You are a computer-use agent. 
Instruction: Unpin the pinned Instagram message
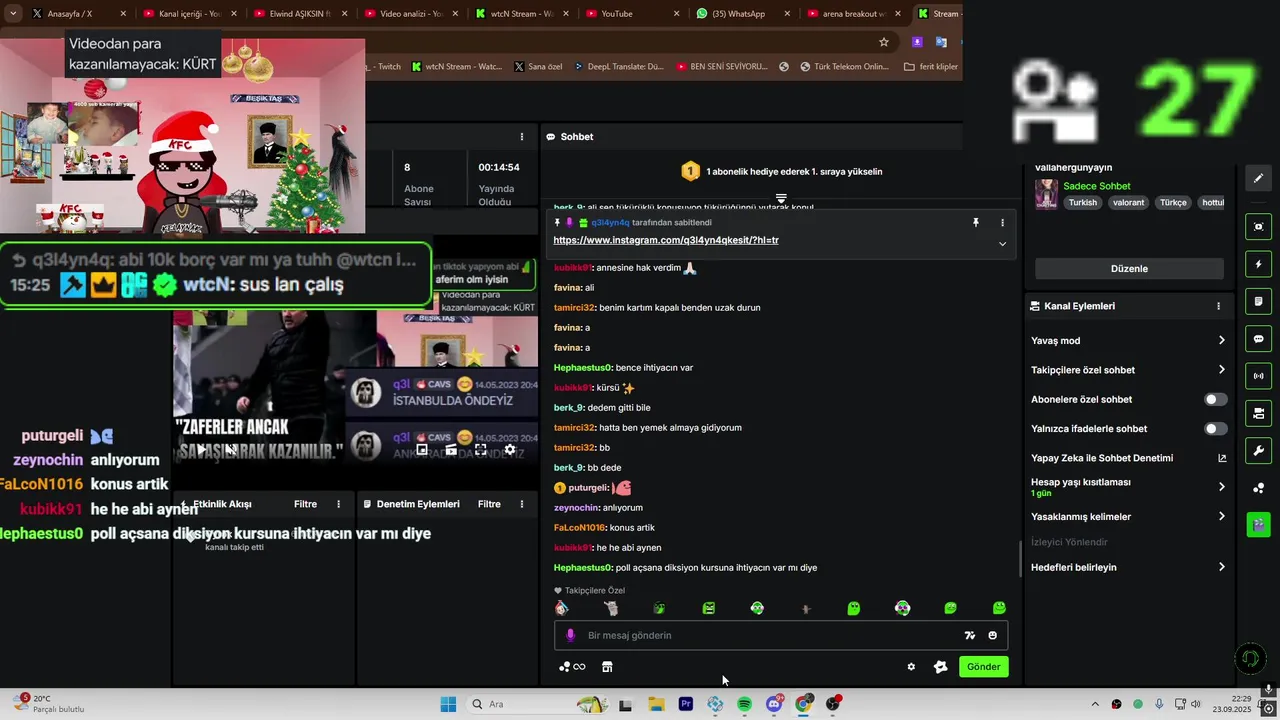976,223
